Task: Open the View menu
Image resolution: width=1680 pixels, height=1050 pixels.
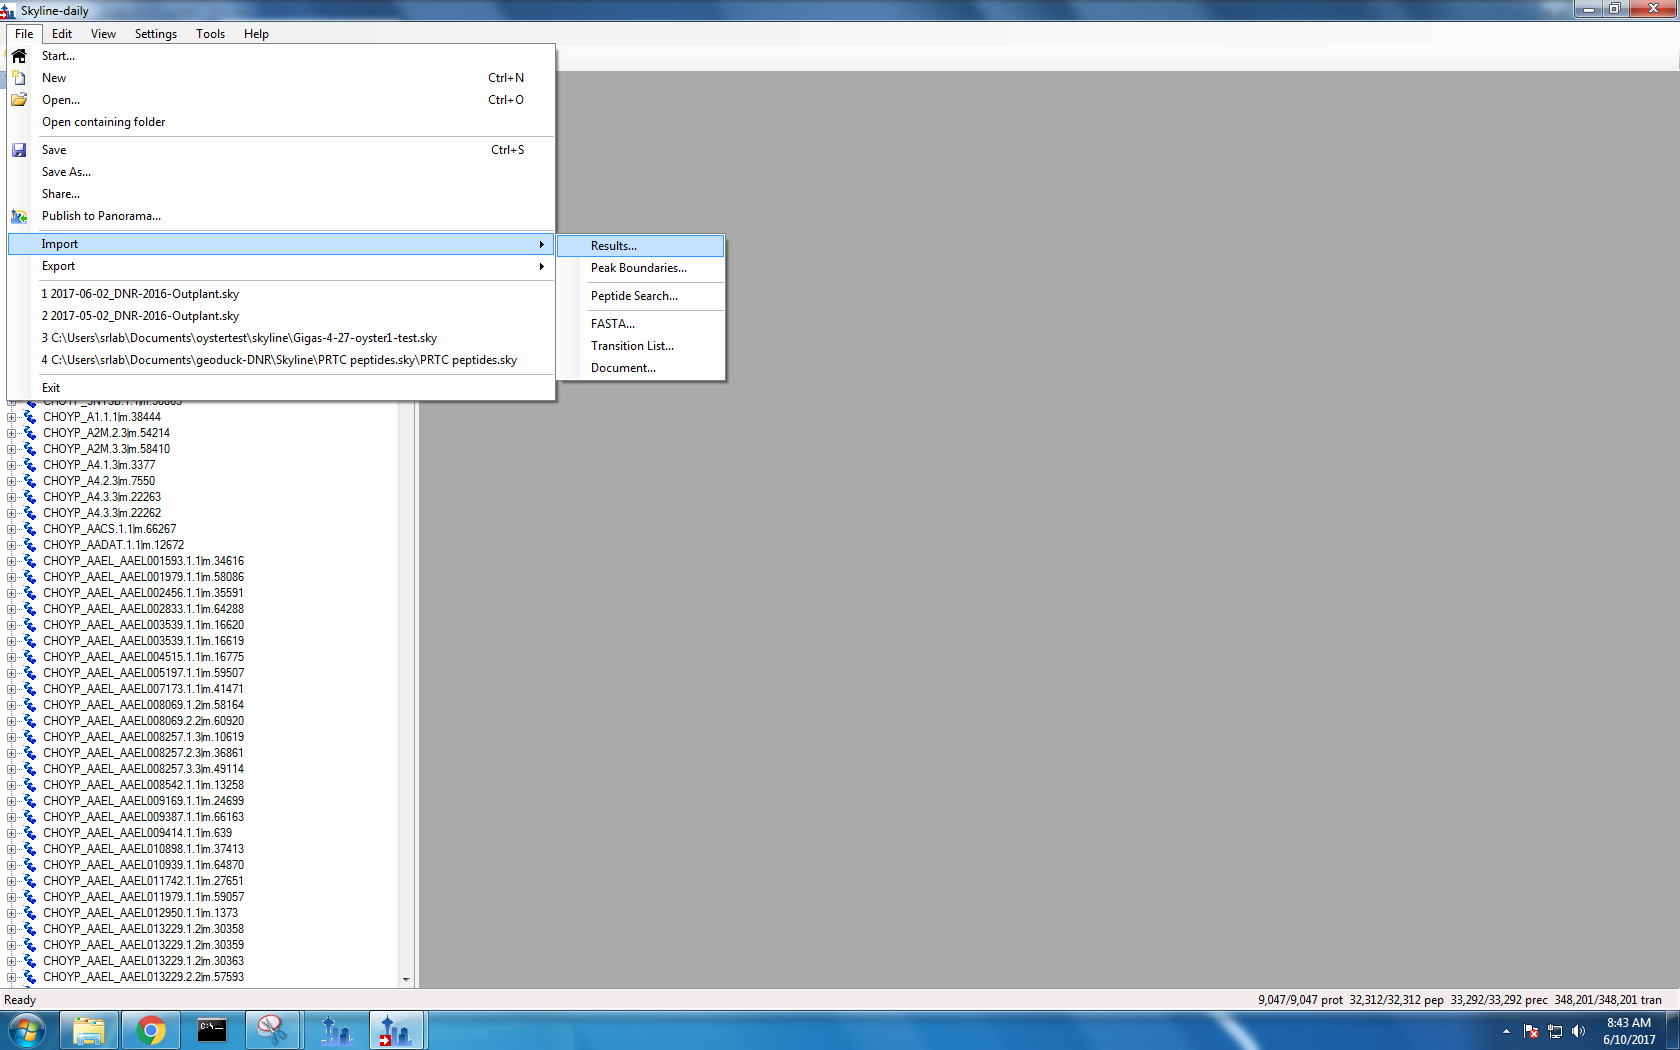Action: (x=103, y=34)
